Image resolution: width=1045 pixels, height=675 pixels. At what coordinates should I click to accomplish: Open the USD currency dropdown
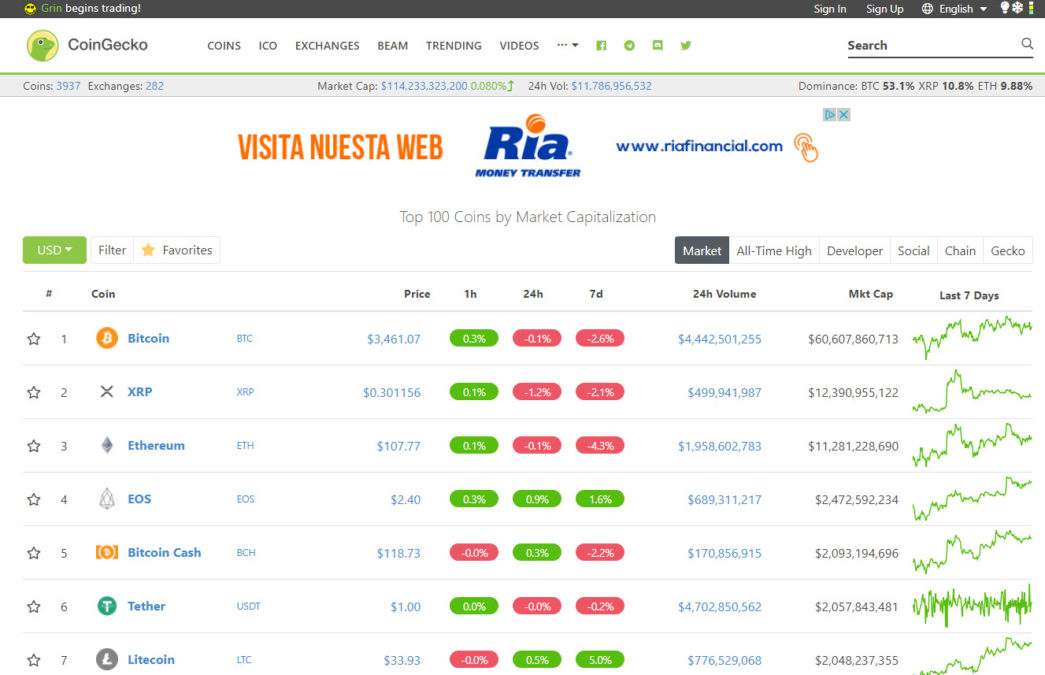(53, 249)
